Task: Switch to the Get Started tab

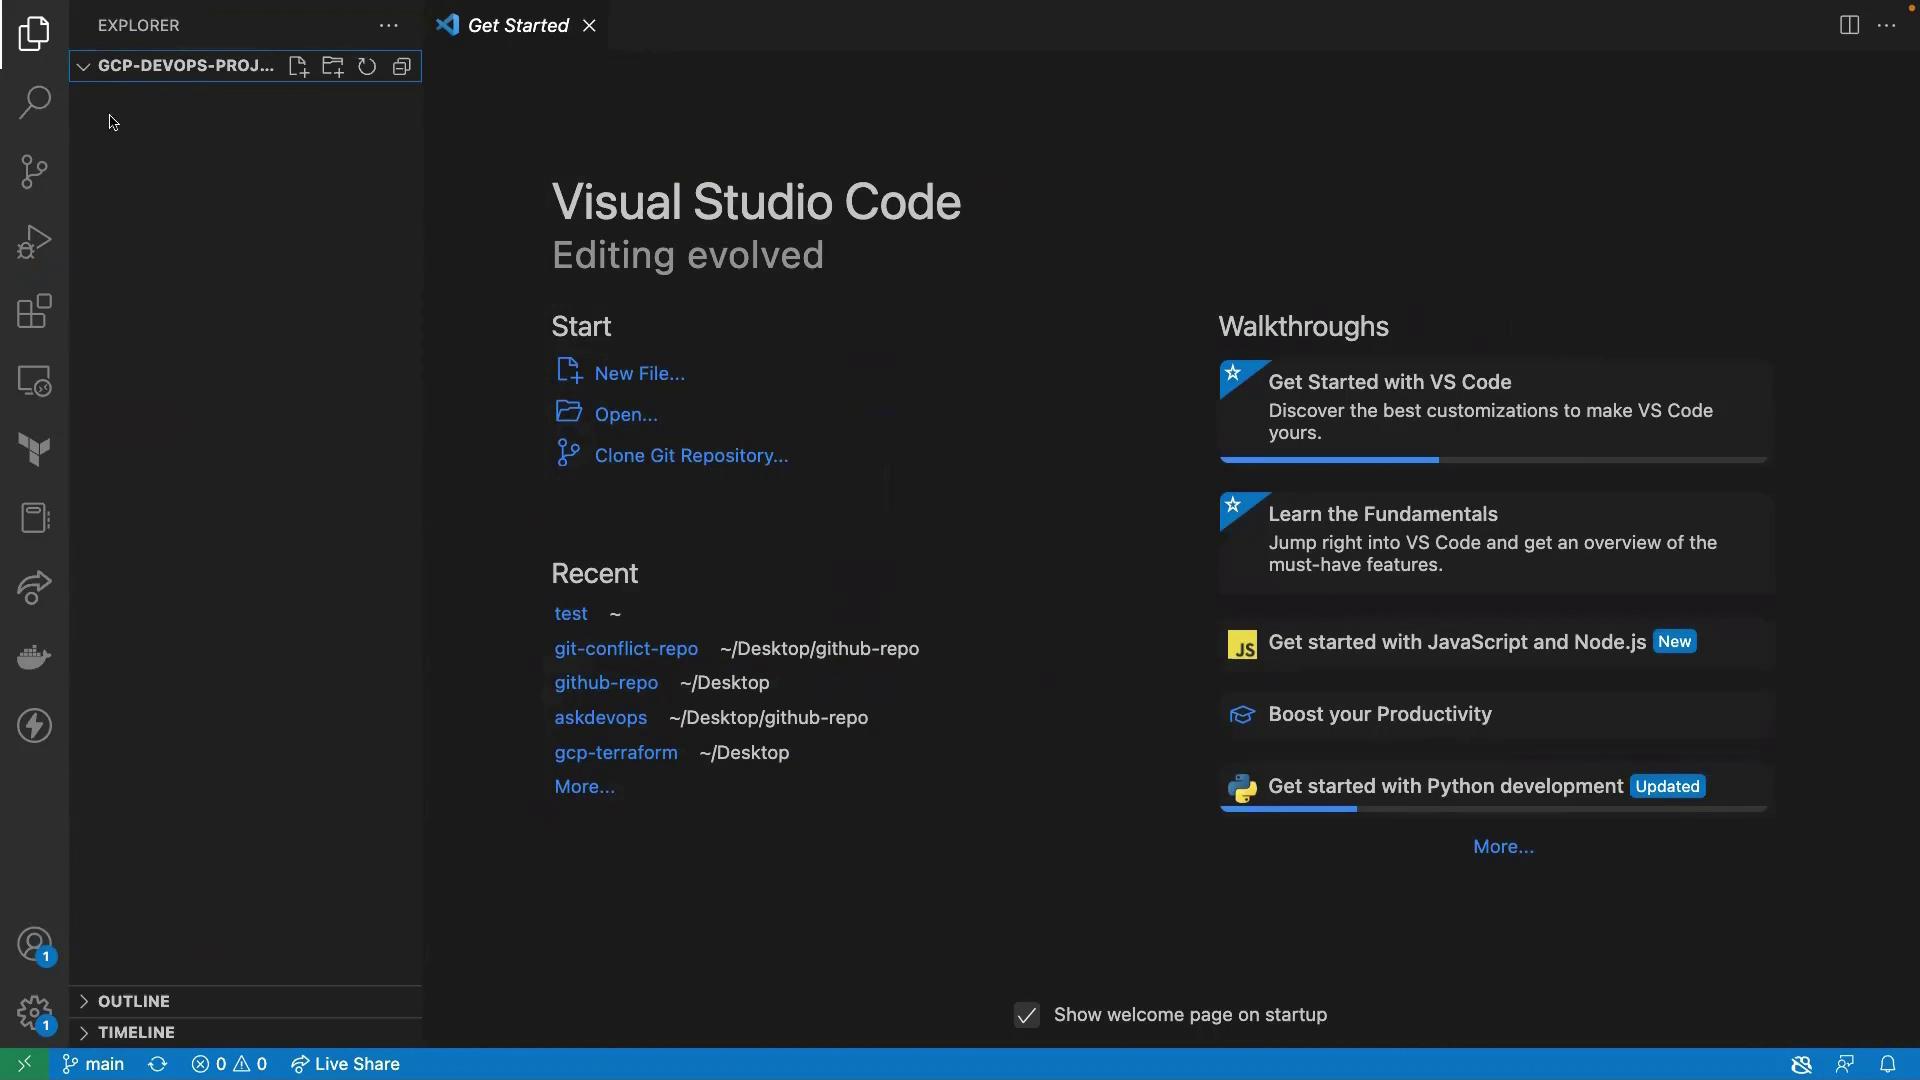Action: pyautogui.click(x=518, y=26)
